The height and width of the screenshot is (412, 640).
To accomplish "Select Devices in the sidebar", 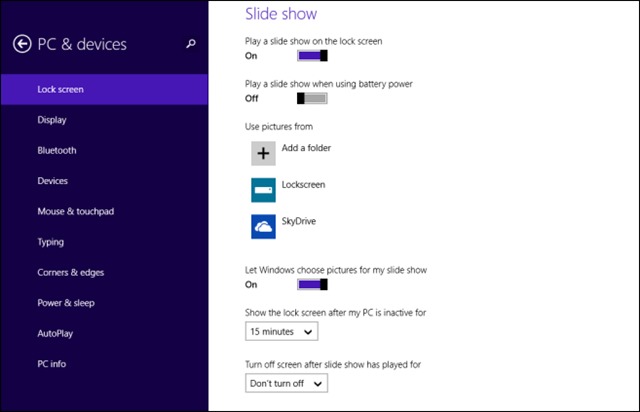I will [x=53, y=181].
